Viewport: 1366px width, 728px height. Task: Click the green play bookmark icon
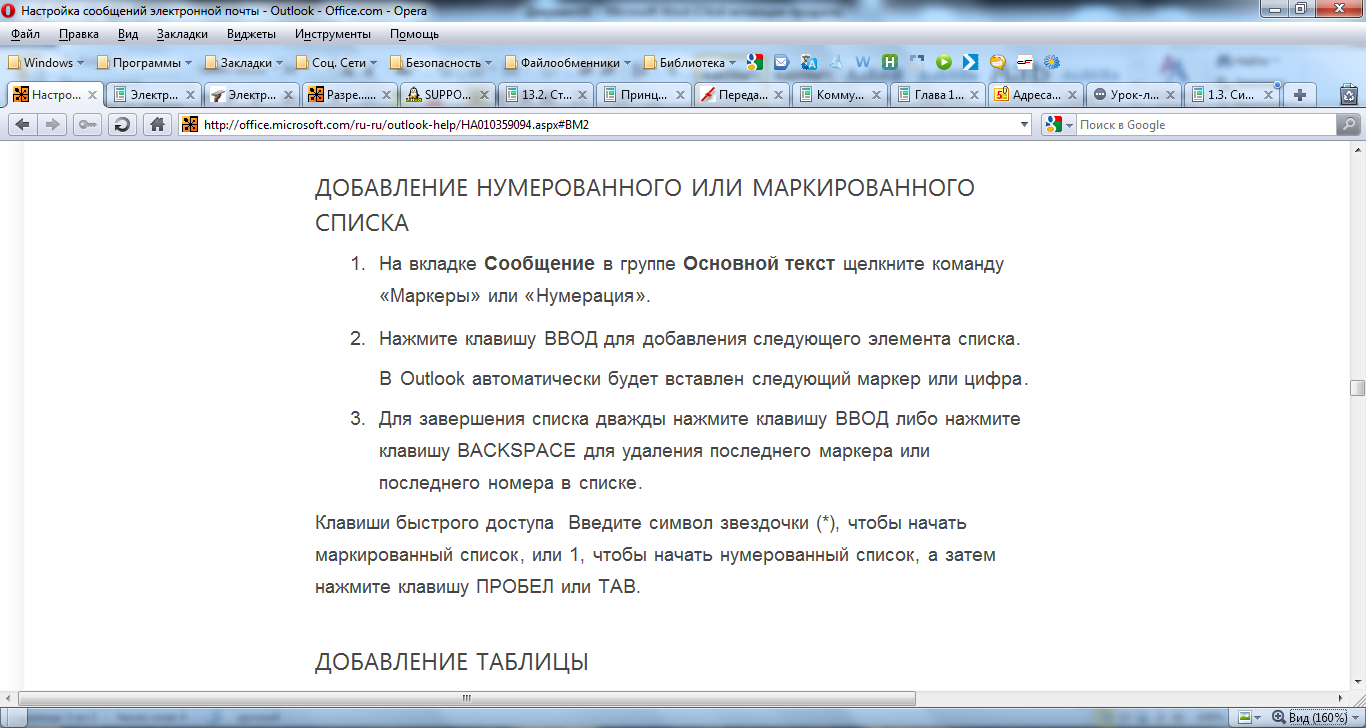click(x=943, y=62)
